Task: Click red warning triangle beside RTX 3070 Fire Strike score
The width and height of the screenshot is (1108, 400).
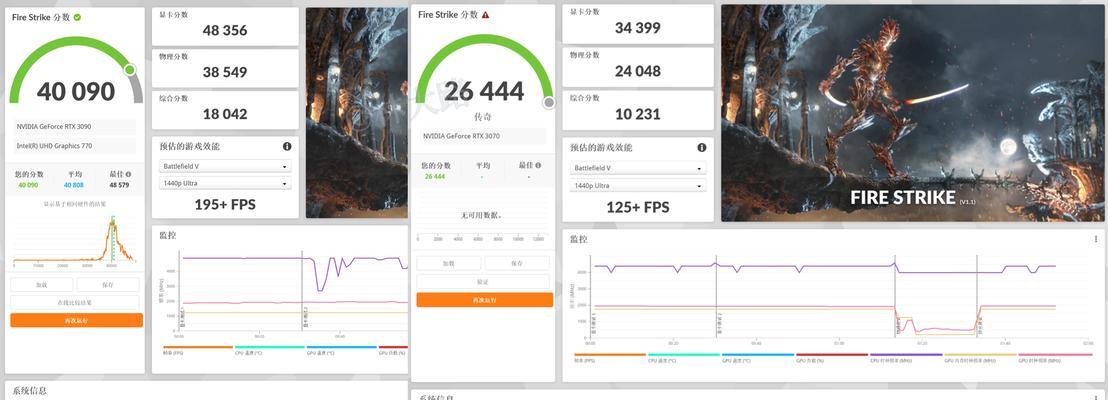Action: coord(485,15)
